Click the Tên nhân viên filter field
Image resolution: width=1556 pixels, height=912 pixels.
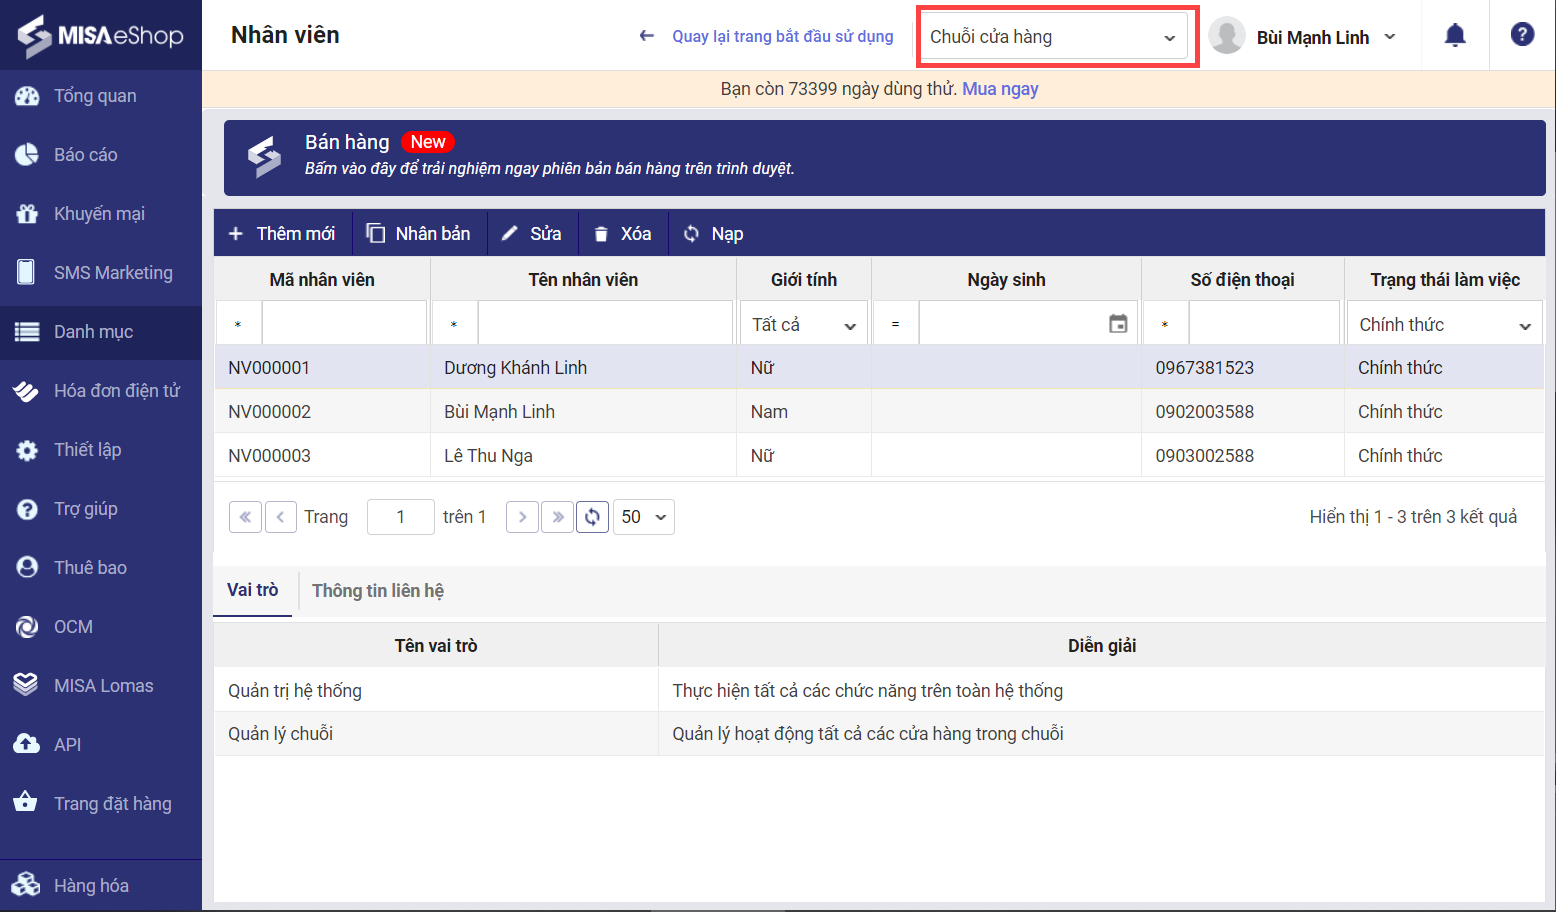pyautogui.click(x=604, y=324)
